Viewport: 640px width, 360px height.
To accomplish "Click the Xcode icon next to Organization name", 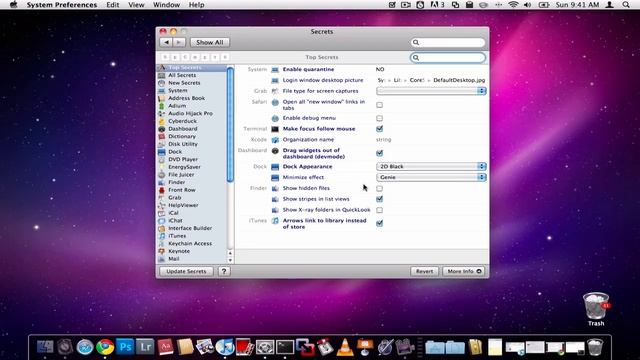I will click(x=275, y=140).
